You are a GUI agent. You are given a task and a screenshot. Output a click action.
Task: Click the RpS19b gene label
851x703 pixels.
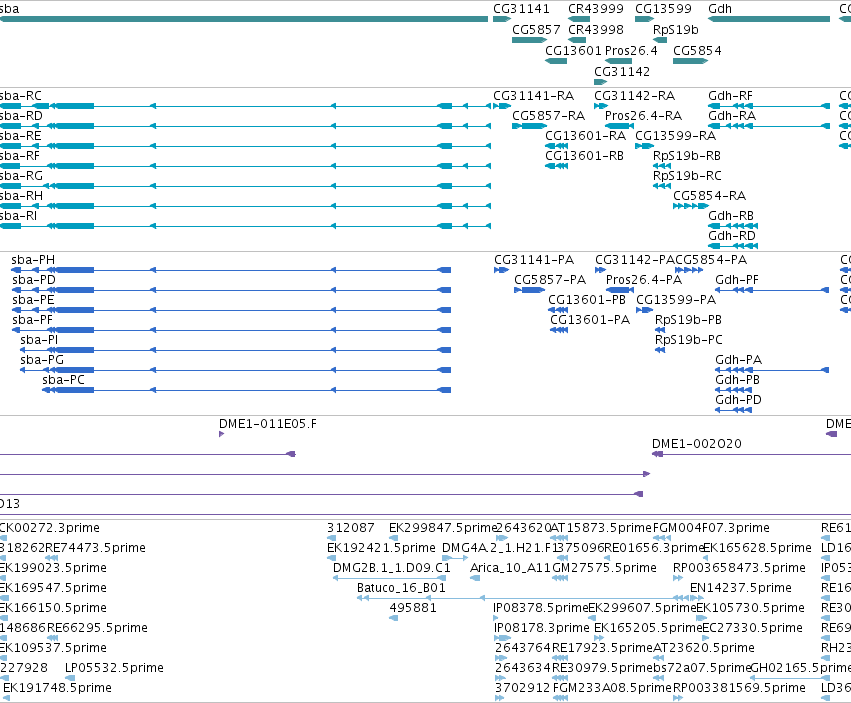tap(675, 29)
